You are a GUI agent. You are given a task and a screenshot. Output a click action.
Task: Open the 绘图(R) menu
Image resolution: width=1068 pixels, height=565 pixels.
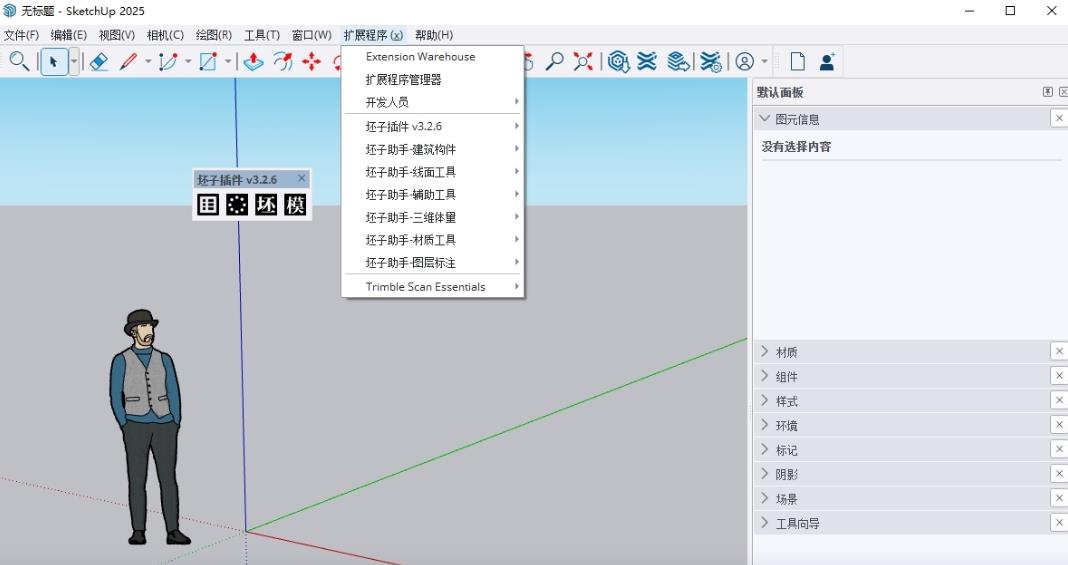(x=213, y=35)
